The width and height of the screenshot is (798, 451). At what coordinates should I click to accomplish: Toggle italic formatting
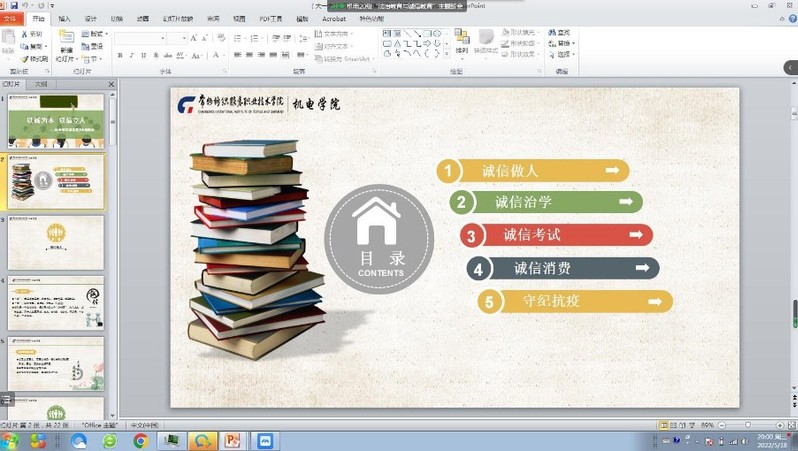point(132,55)
